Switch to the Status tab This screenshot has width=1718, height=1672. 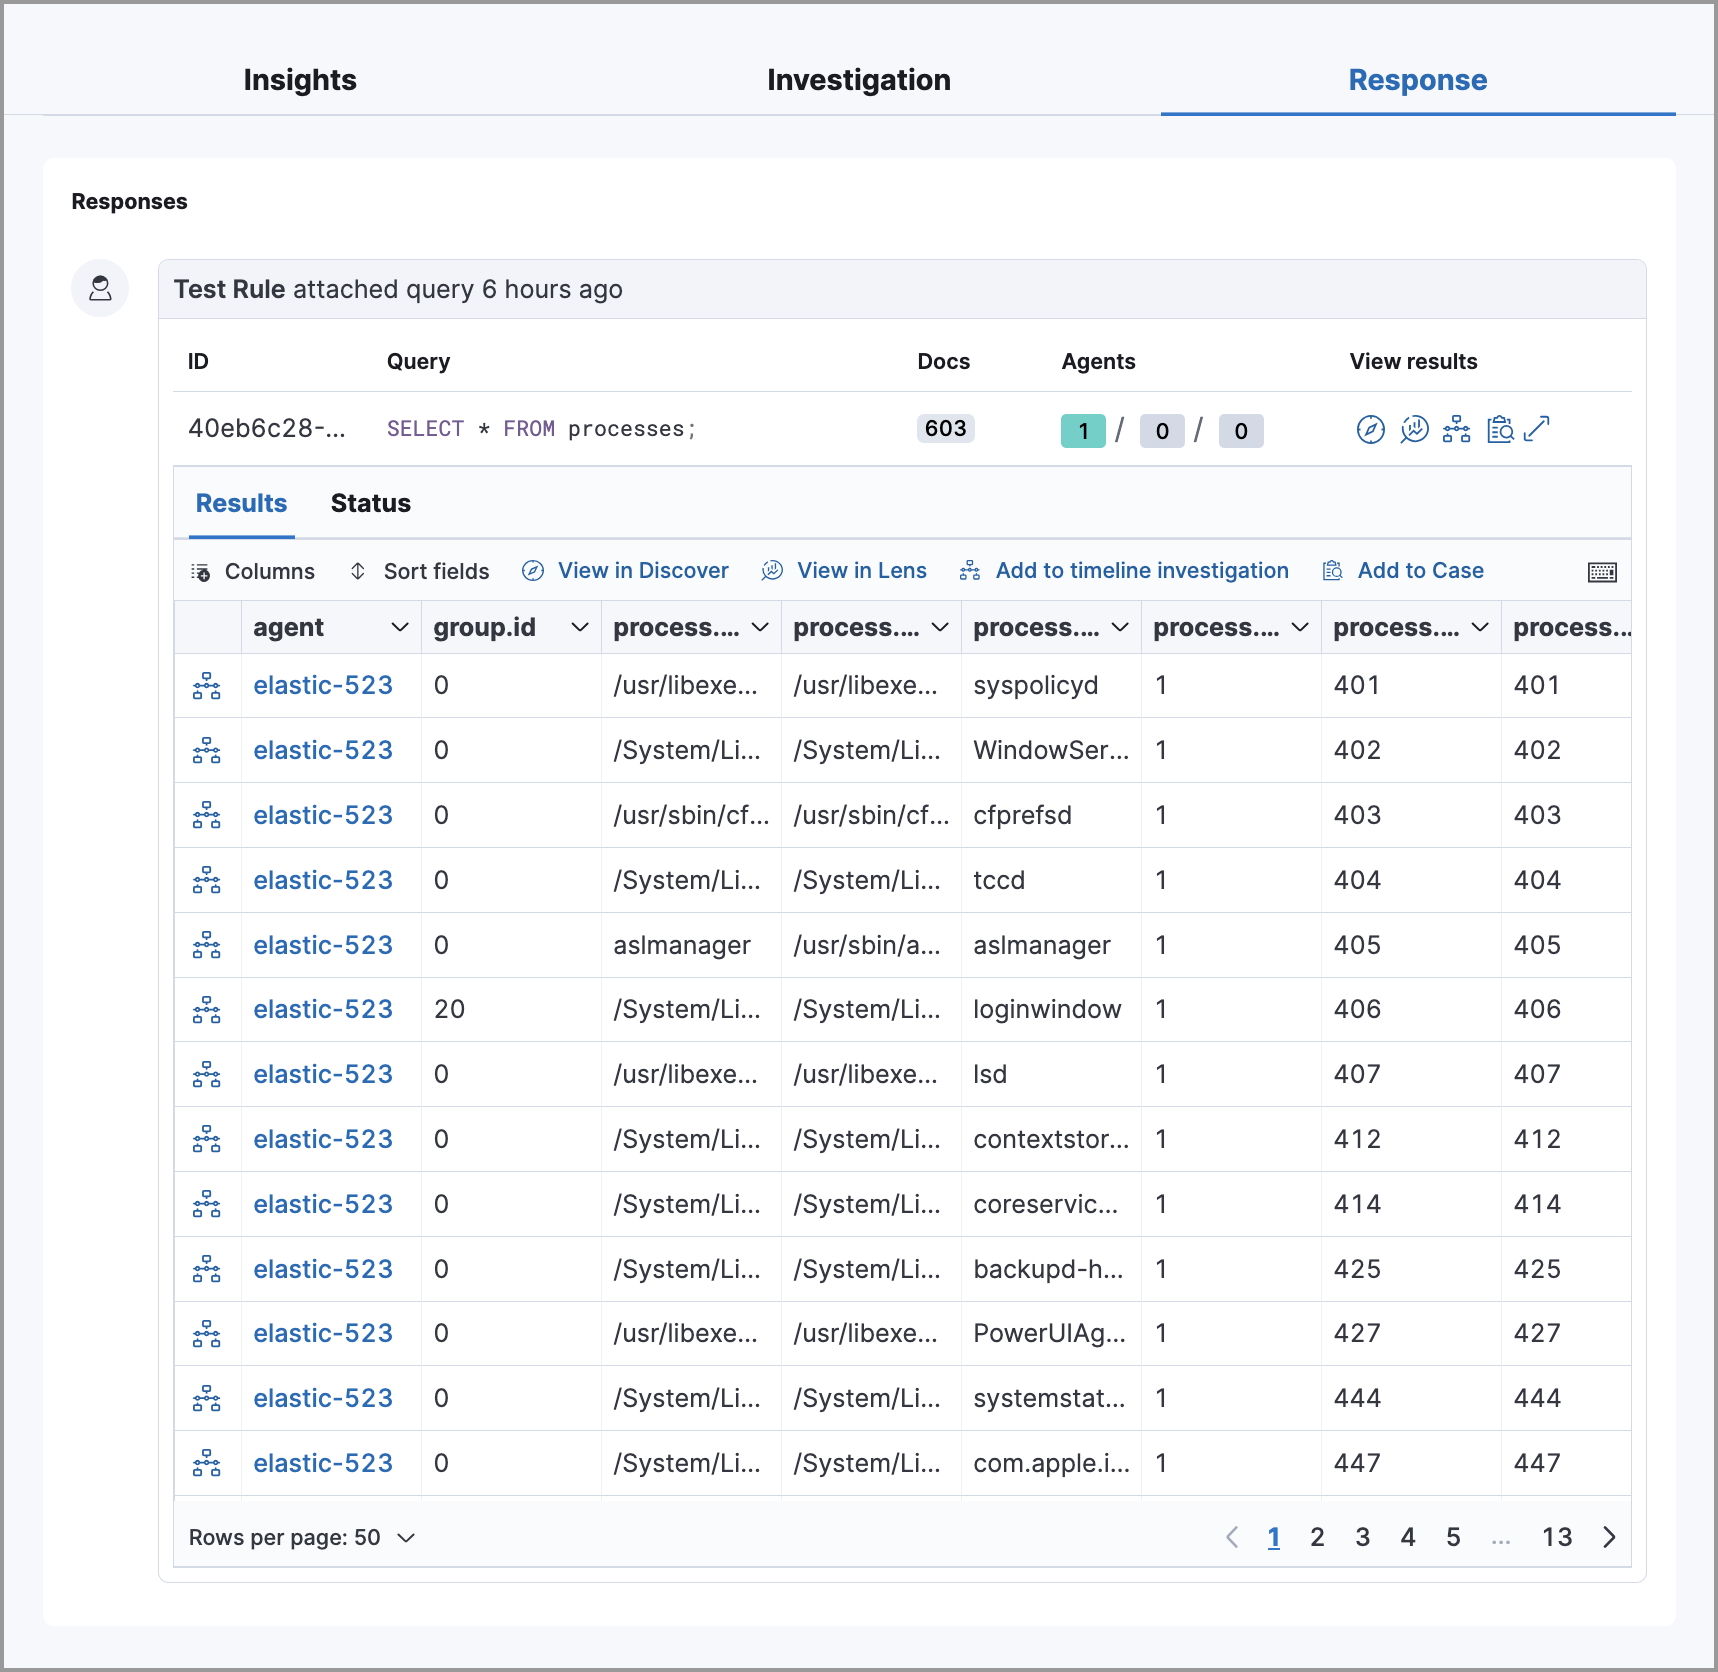tap(369, 503)
